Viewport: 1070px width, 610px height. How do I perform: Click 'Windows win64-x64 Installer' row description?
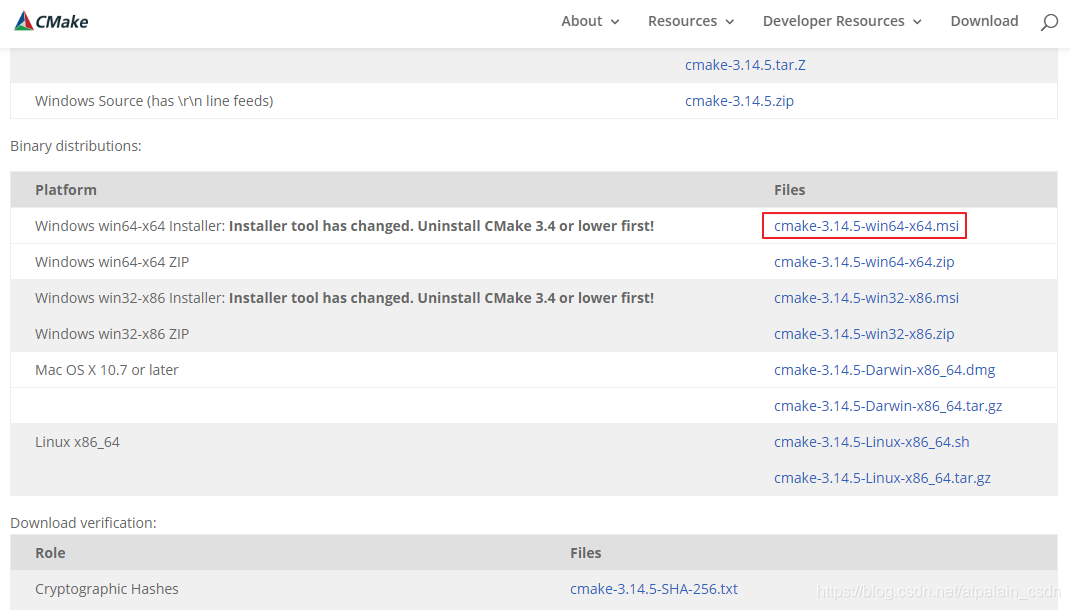(x=345, y=226)
